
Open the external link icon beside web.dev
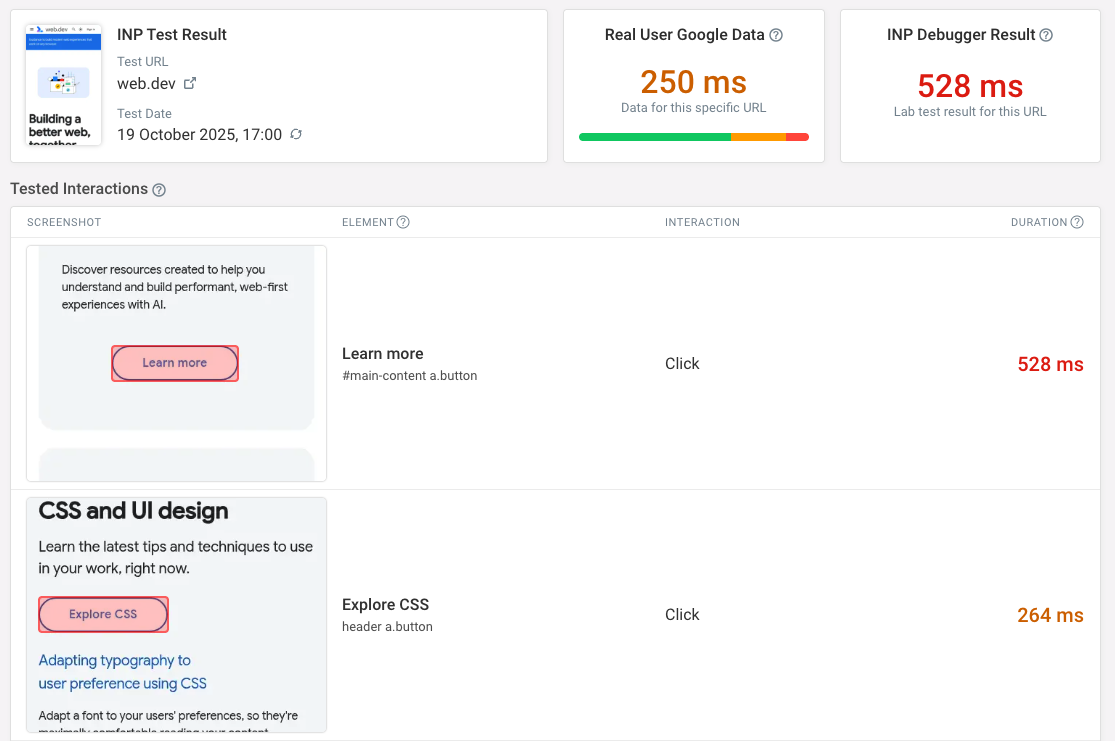pos(190,83)
